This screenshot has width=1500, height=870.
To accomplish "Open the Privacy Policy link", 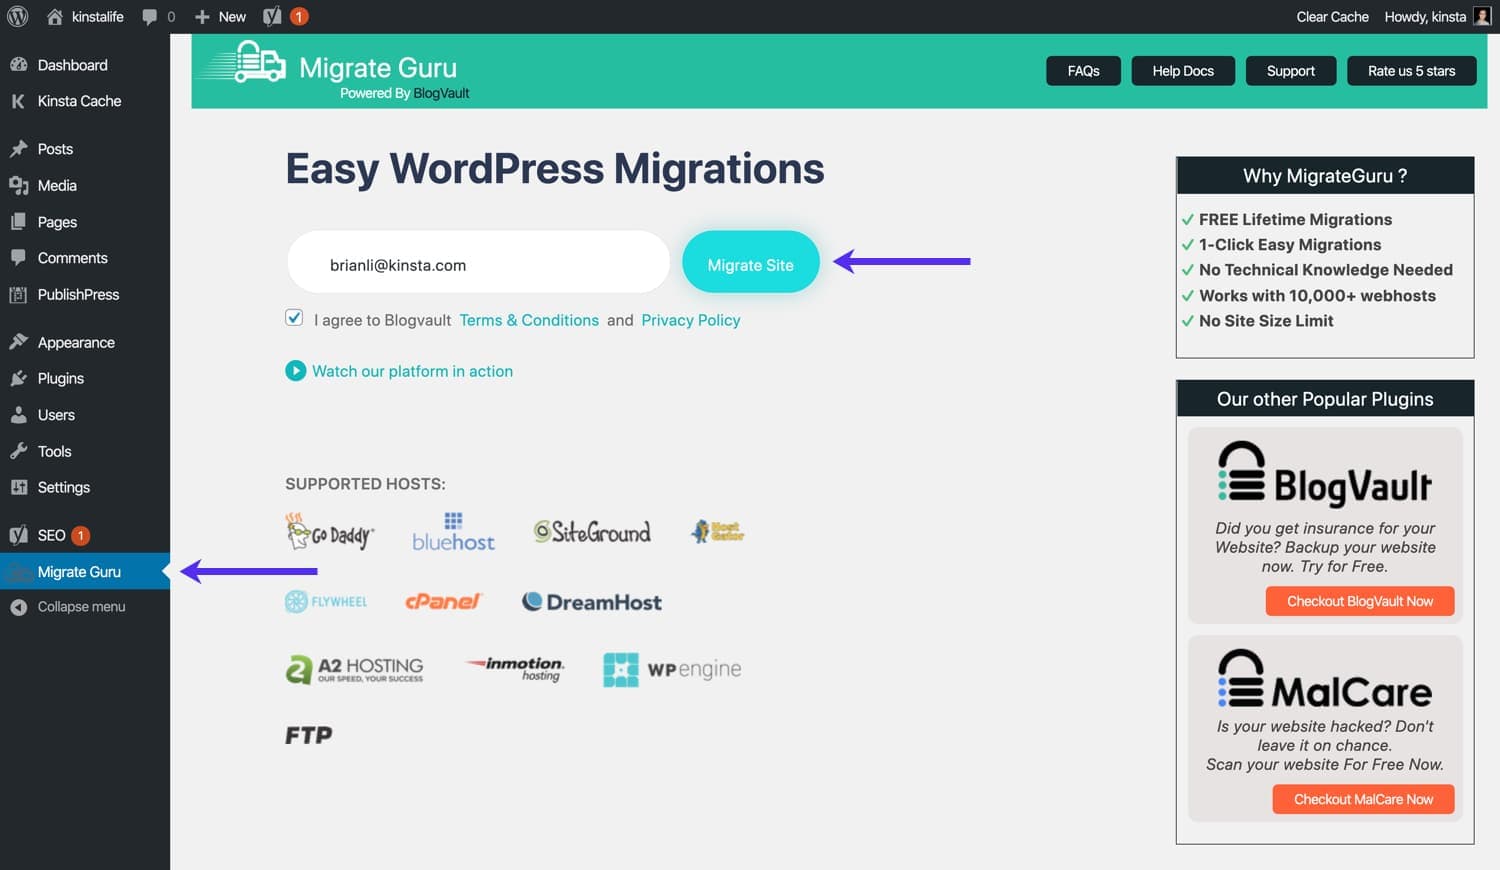I will pyautogui.click(x=690, y=320).
